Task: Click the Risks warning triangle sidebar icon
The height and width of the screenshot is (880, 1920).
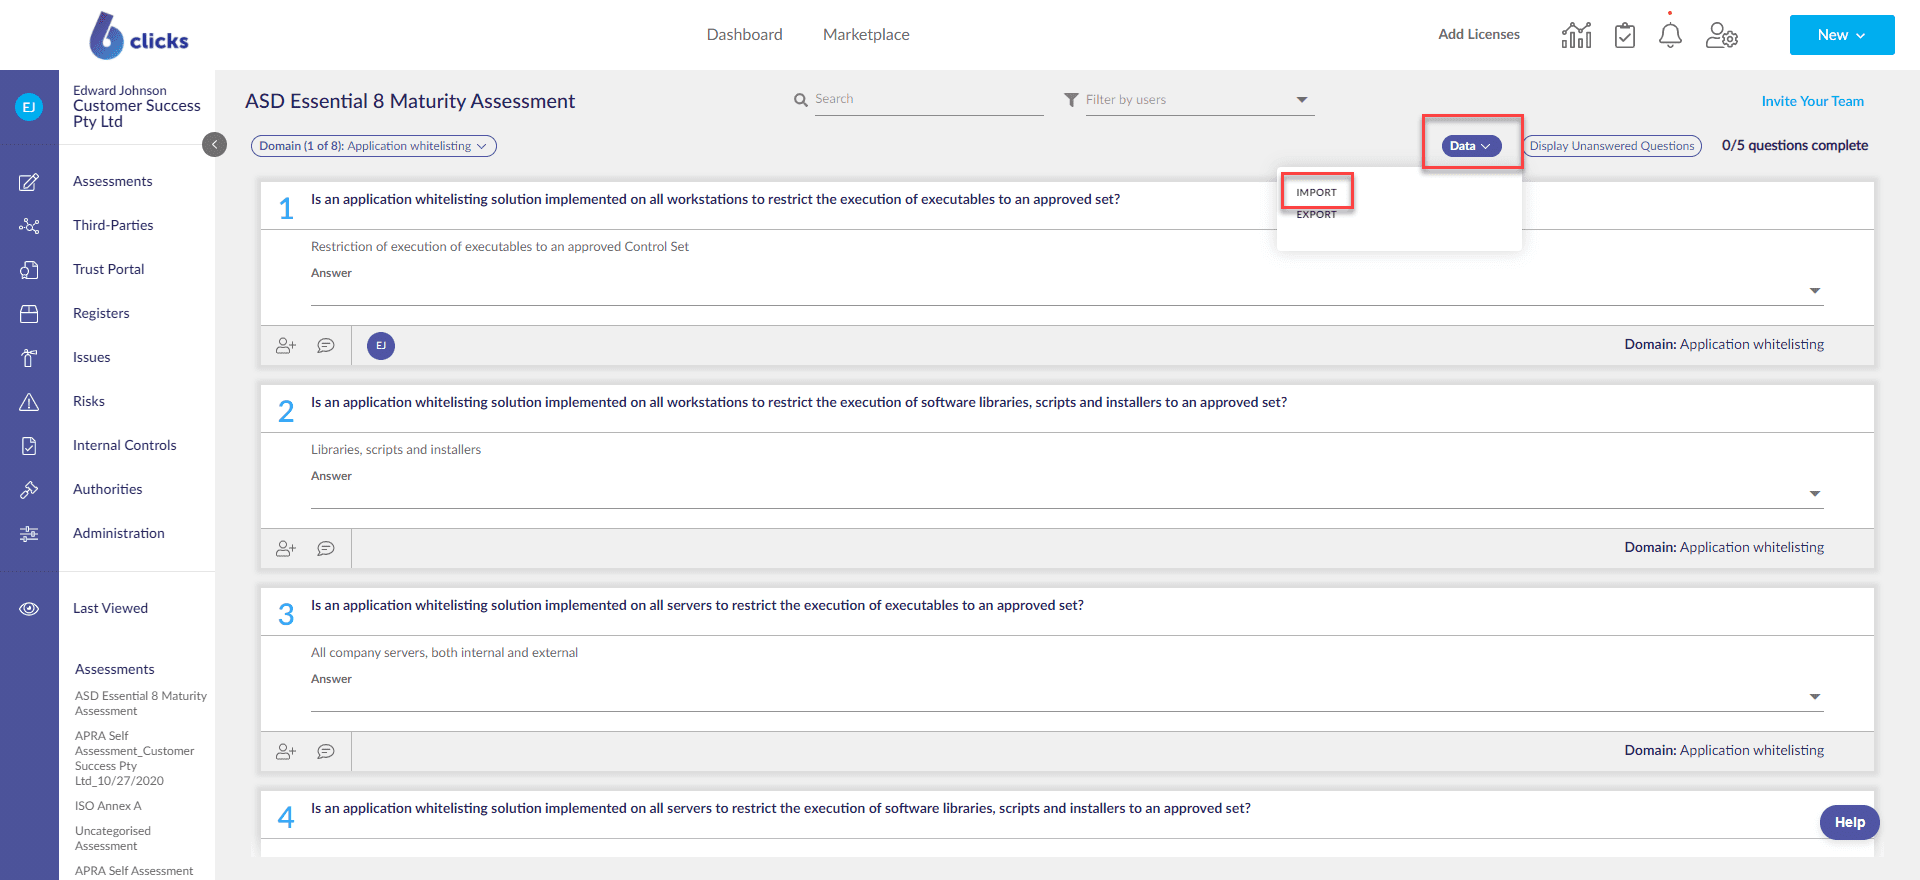Action: tap(29, 402)
